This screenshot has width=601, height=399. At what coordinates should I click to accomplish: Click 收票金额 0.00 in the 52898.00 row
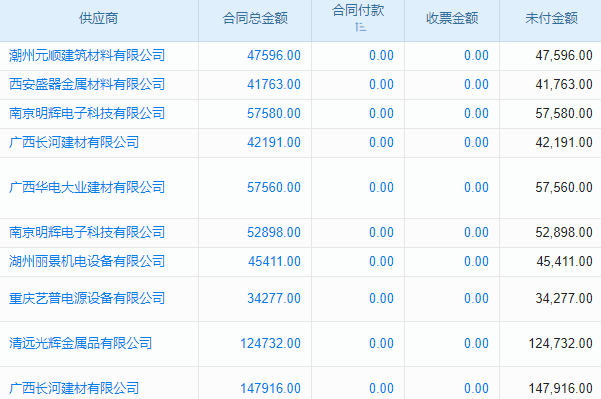pos(476,232)
